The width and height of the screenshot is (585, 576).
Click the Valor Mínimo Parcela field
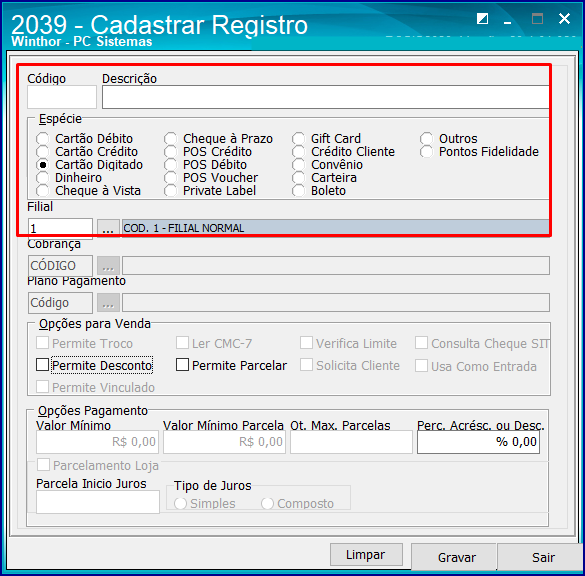tap(224, 442)
